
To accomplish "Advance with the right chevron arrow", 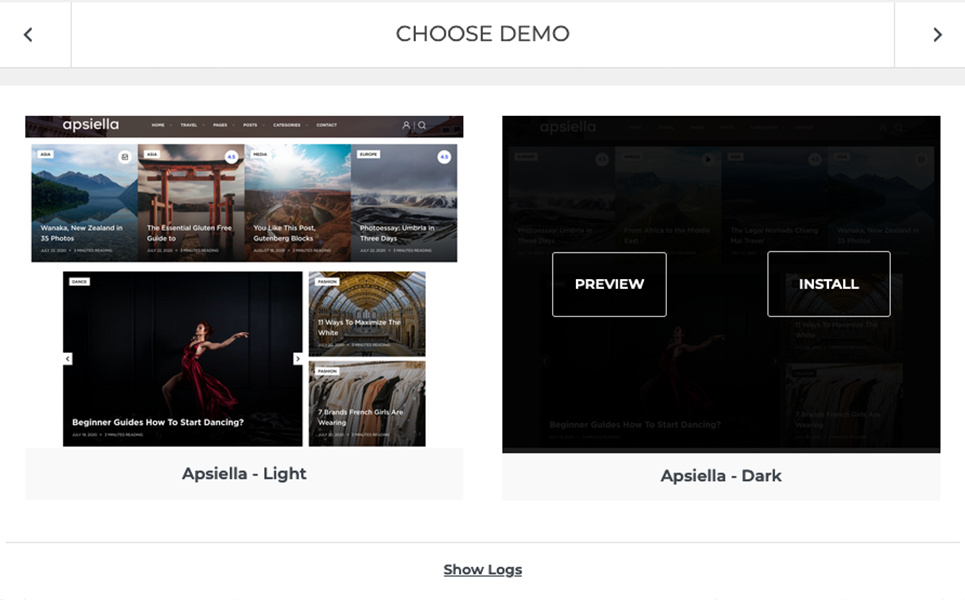I will point(937,34).
